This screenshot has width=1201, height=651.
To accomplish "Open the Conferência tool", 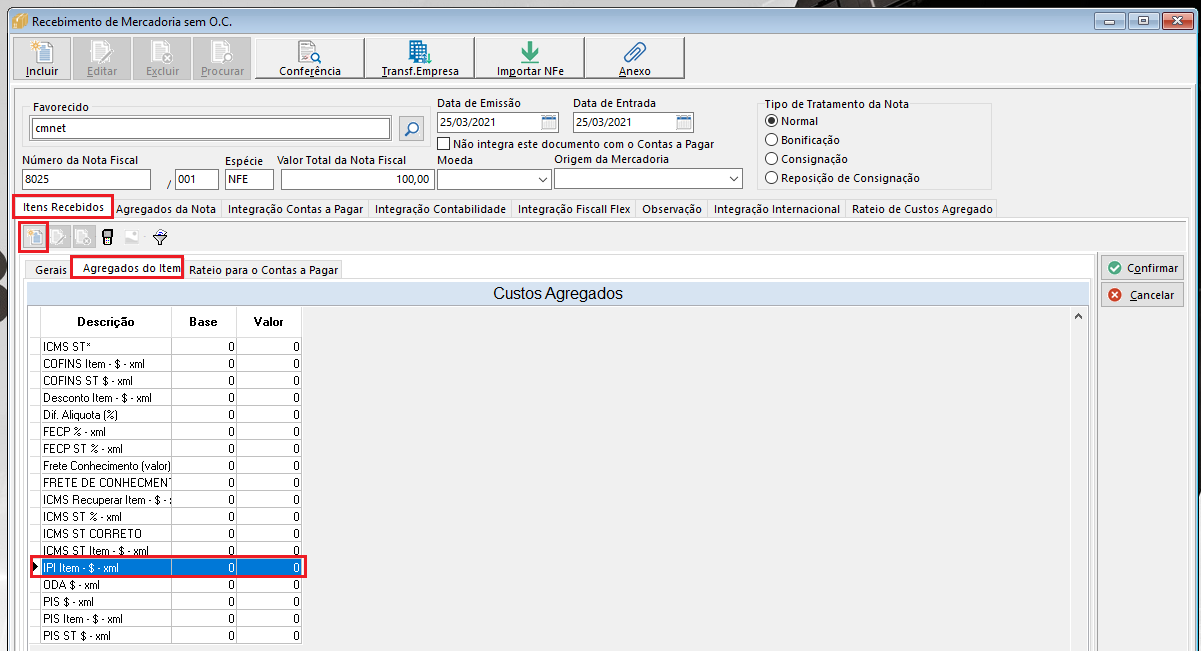I will 310,58.
